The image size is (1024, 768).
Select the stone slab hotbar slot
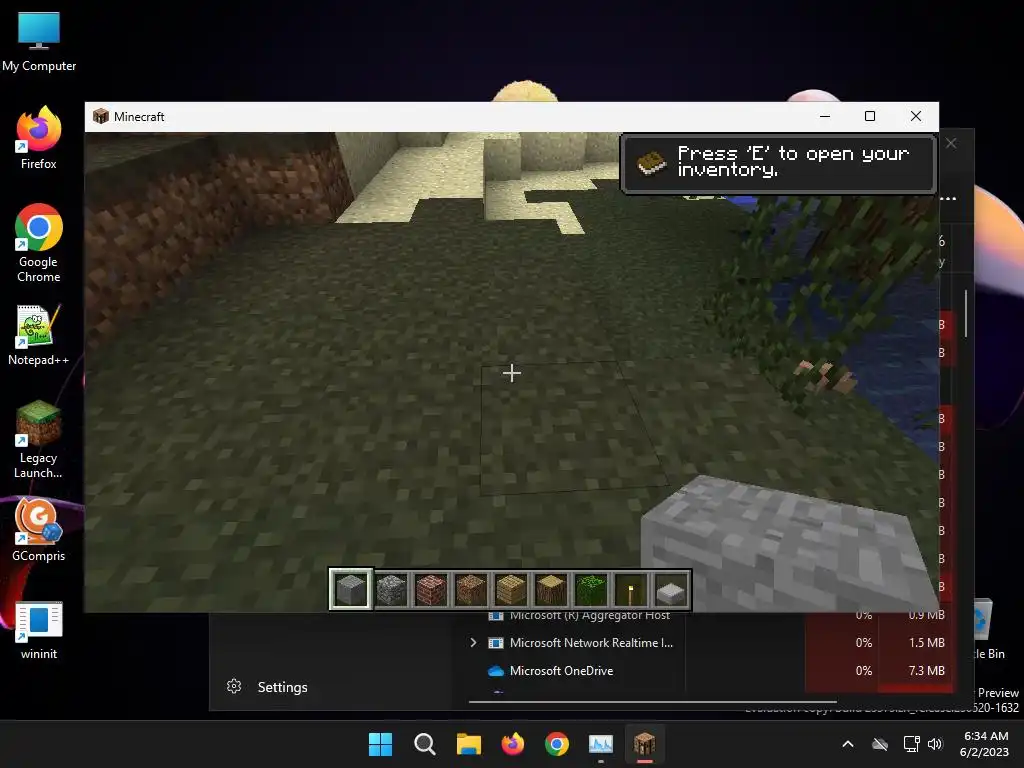(671, 589)
